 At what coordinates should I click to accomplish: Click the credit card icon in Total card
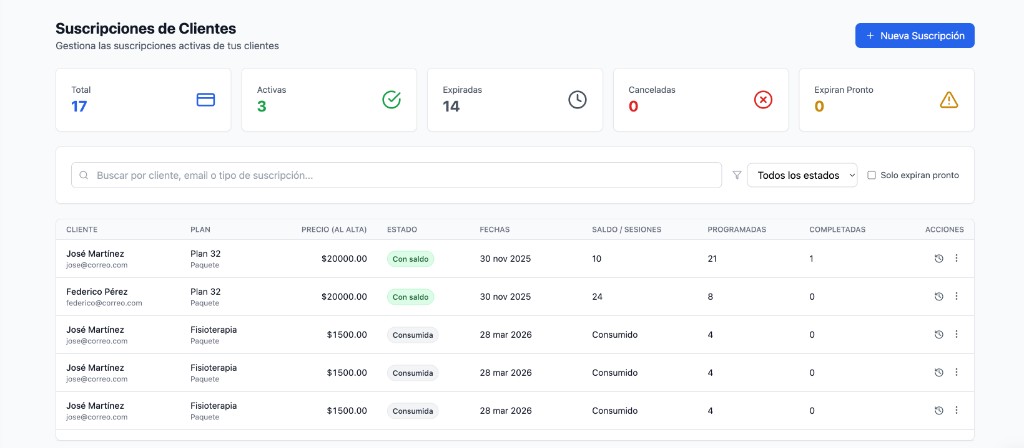(206, 100)
